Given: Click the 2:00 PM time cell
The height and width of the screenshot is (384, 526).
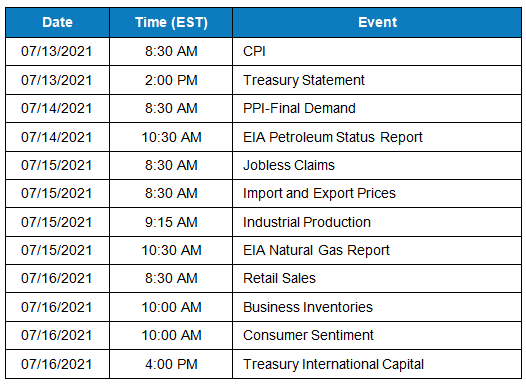Looking at the screenshot, I should (x=171, y=80).
